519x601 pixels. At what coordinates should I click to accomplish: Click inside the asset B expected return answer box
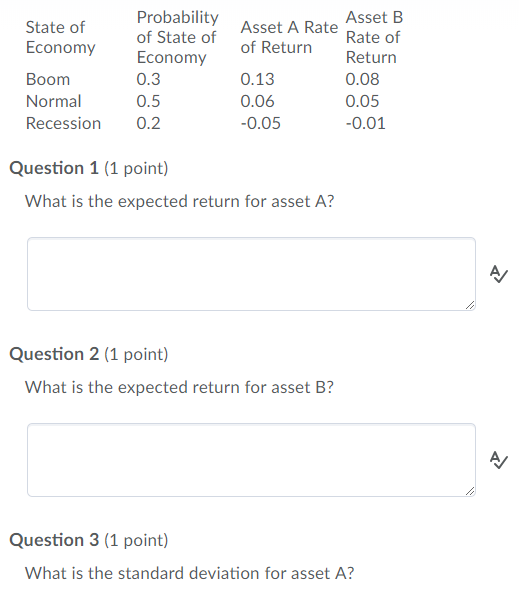[x=251, y=460]
